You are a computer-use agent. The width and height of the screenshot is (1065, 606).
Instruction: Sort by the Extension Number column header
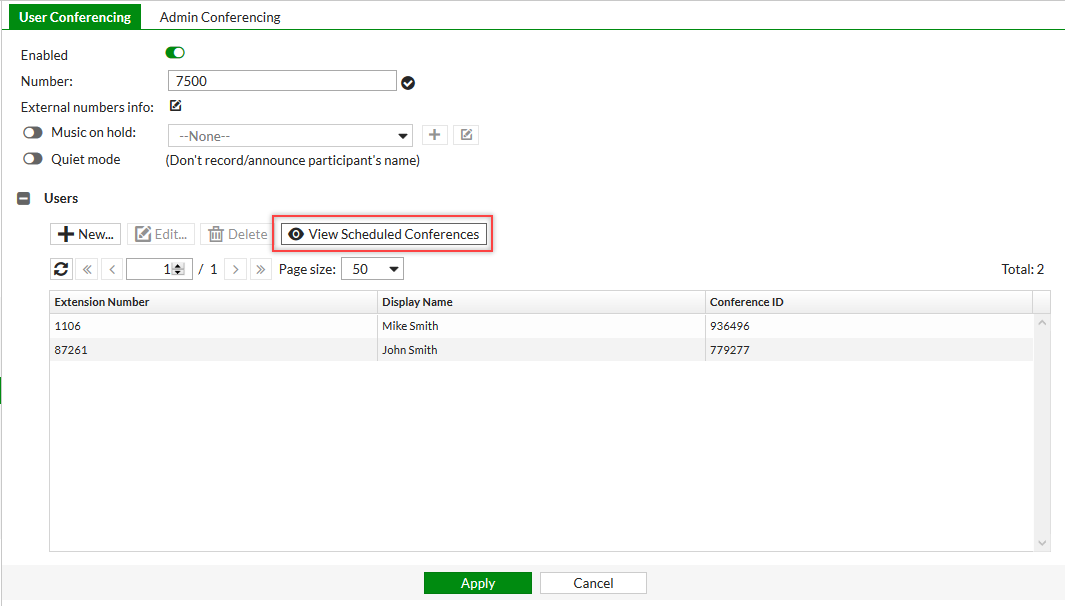(213, 302)
